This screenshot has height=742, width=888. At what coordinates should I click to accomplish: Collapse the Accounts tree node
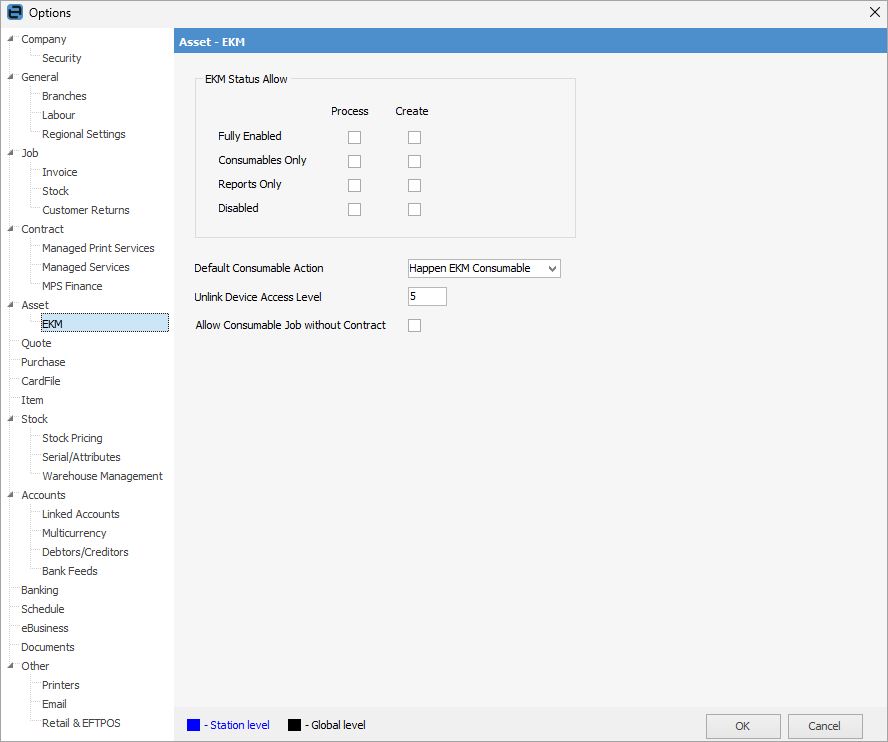[x=11, y=496]
